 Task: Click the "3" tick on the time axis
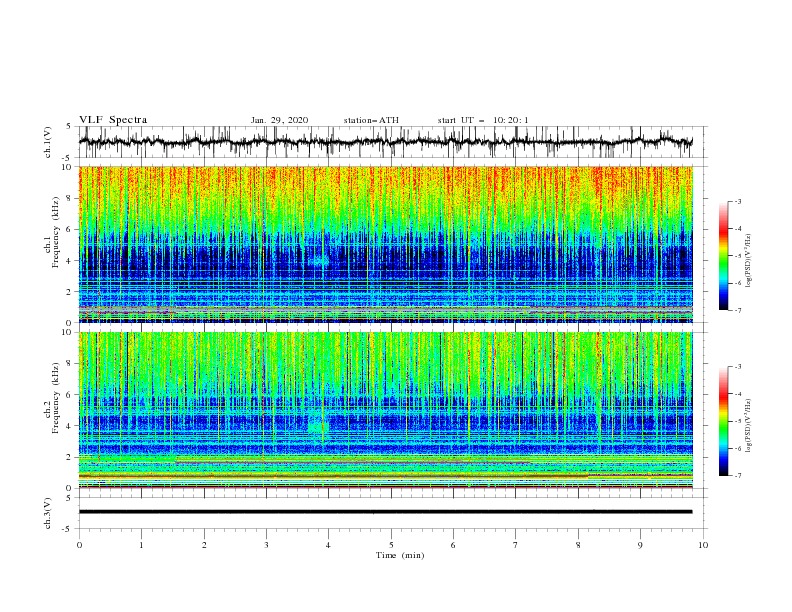point(266,545)
